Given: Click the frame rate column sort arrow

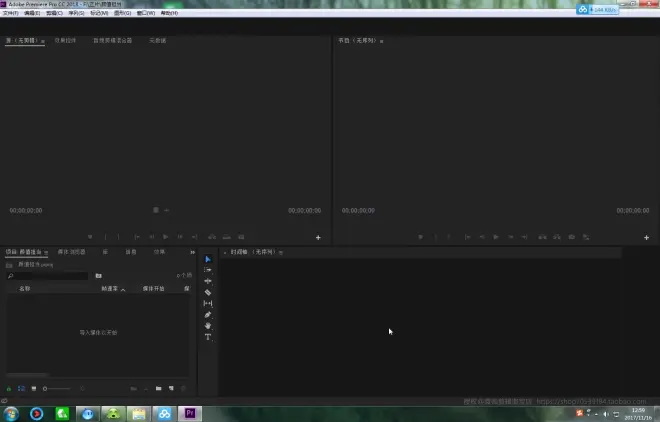Looking at the screenshot, I should (x=123, y=289).
